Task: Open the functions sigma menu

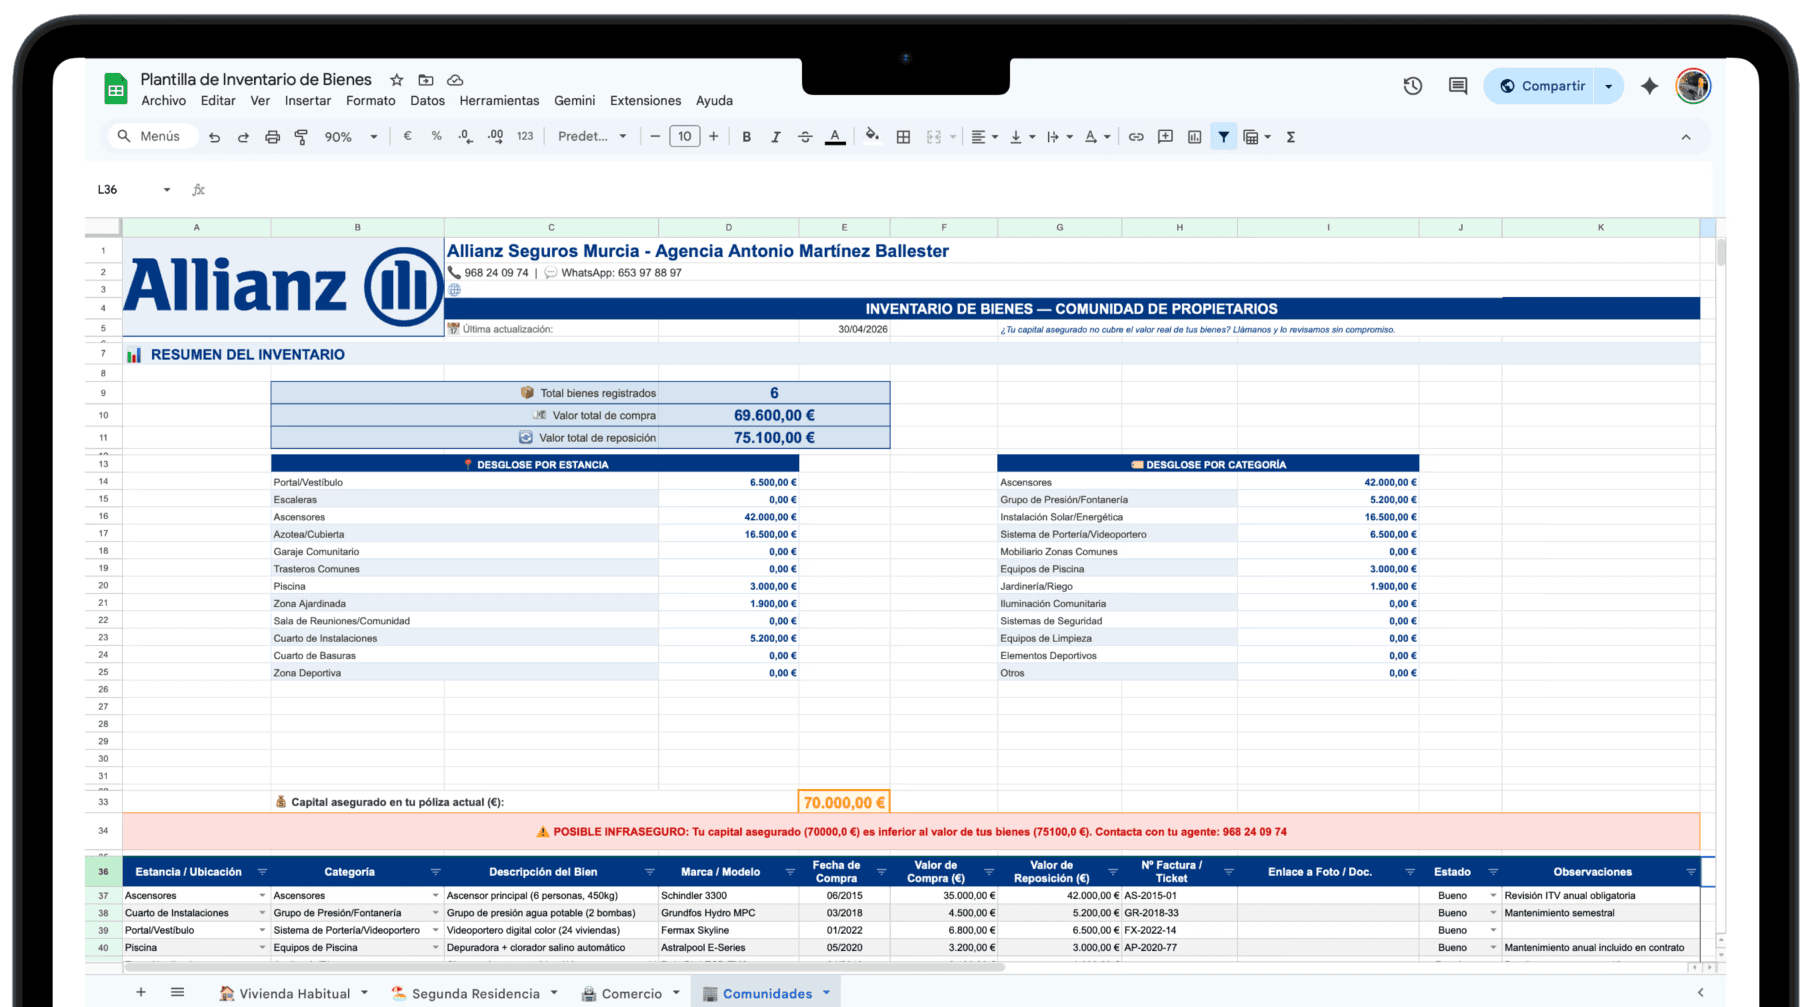Action: pyautogui.click(x=1291, y=137)
